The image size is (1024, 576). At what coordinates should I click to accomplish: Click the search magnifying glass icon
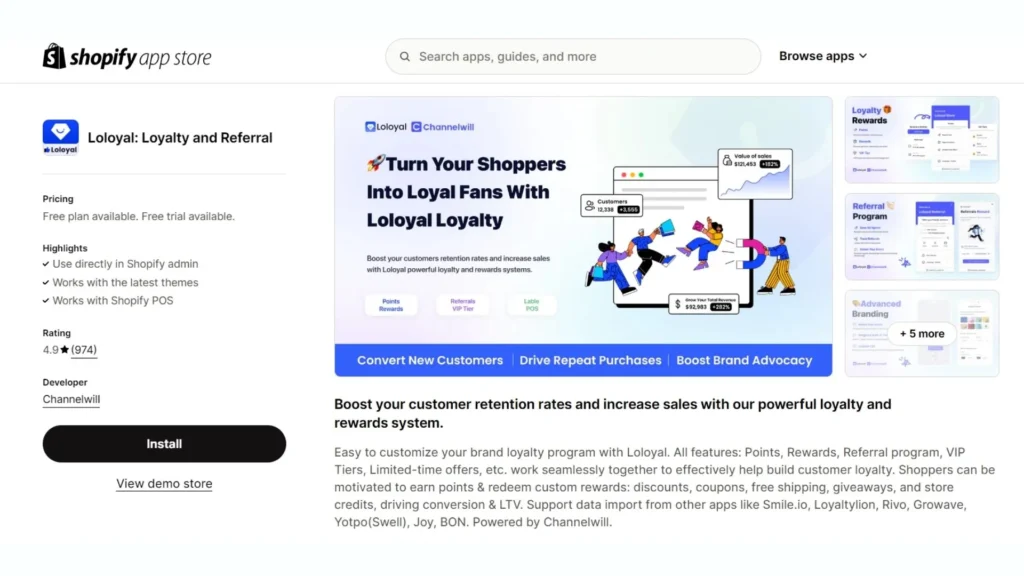tap(404, 56)
